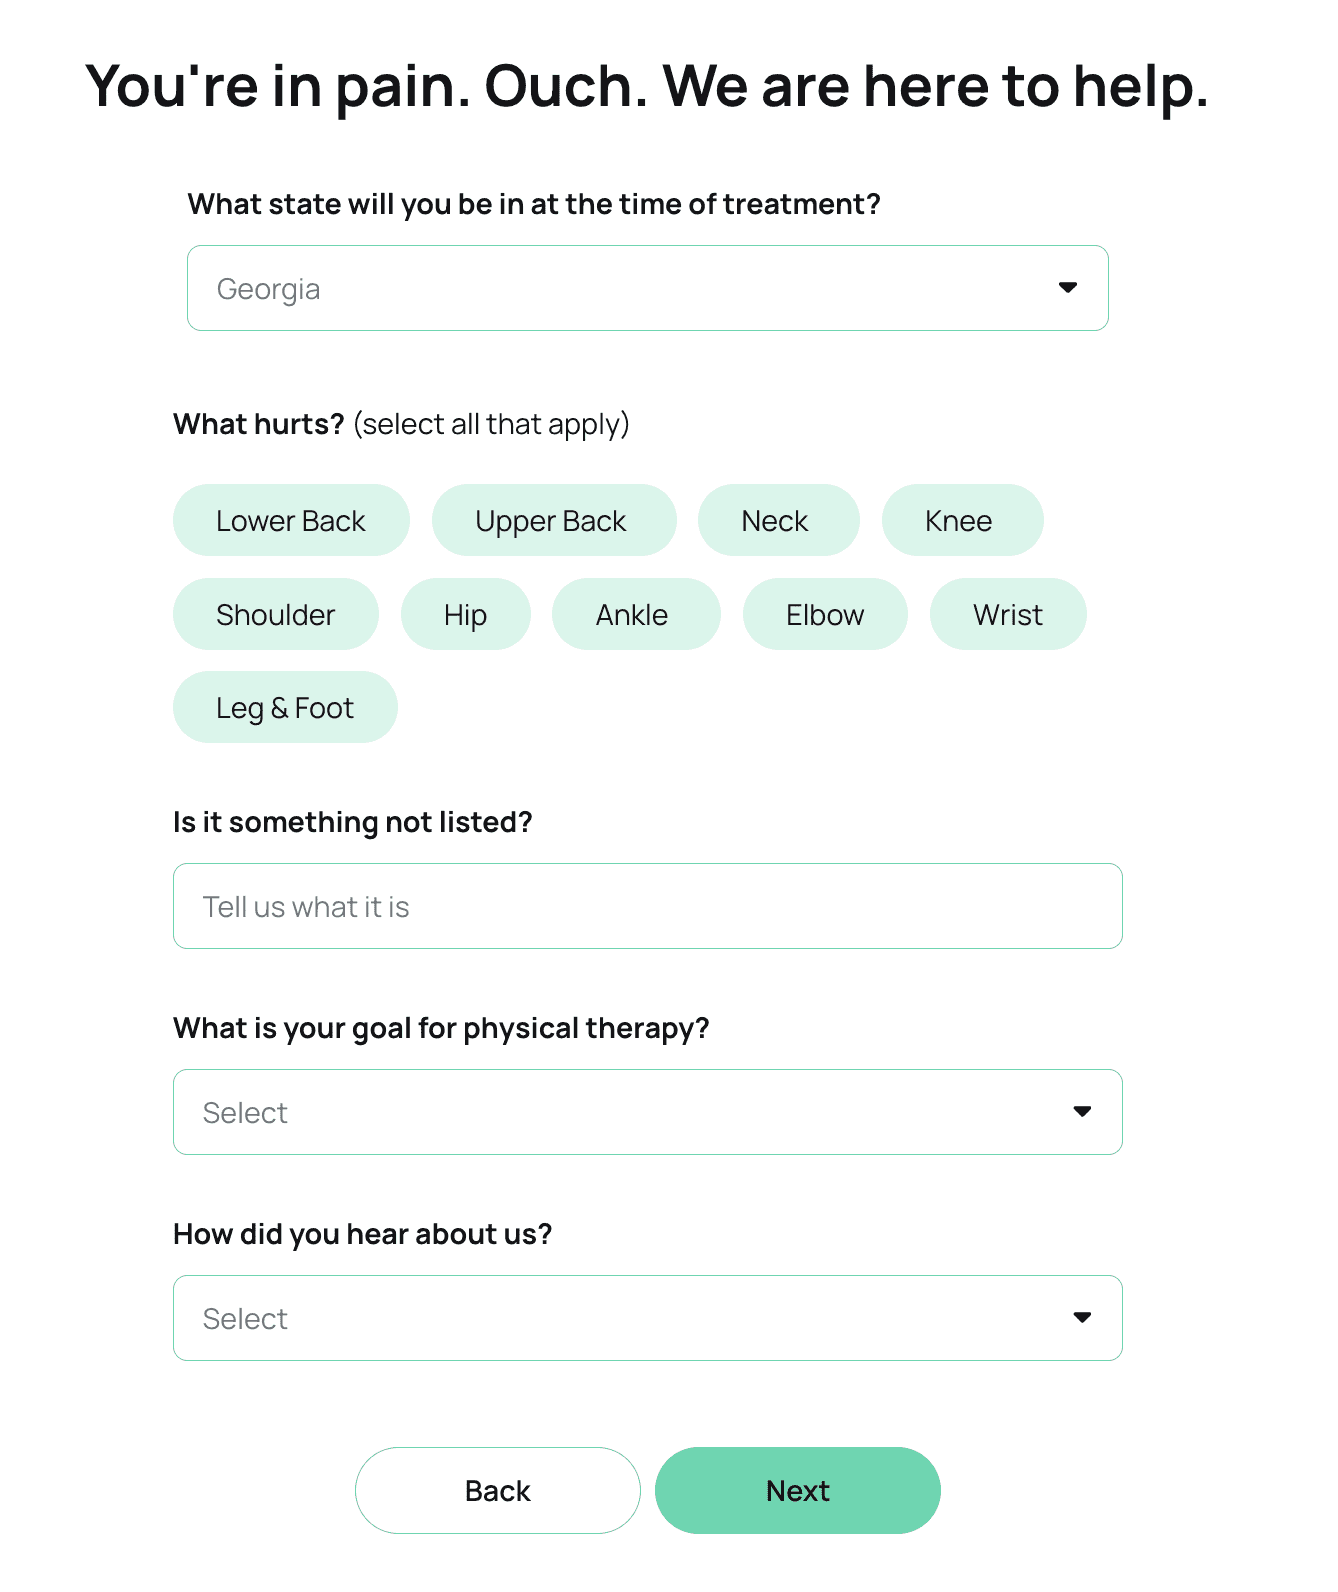Image resolution: width=1338 pixels, height=1592 pixels.
Task: Expand the state selector chevron
Action: point(1069,287)
